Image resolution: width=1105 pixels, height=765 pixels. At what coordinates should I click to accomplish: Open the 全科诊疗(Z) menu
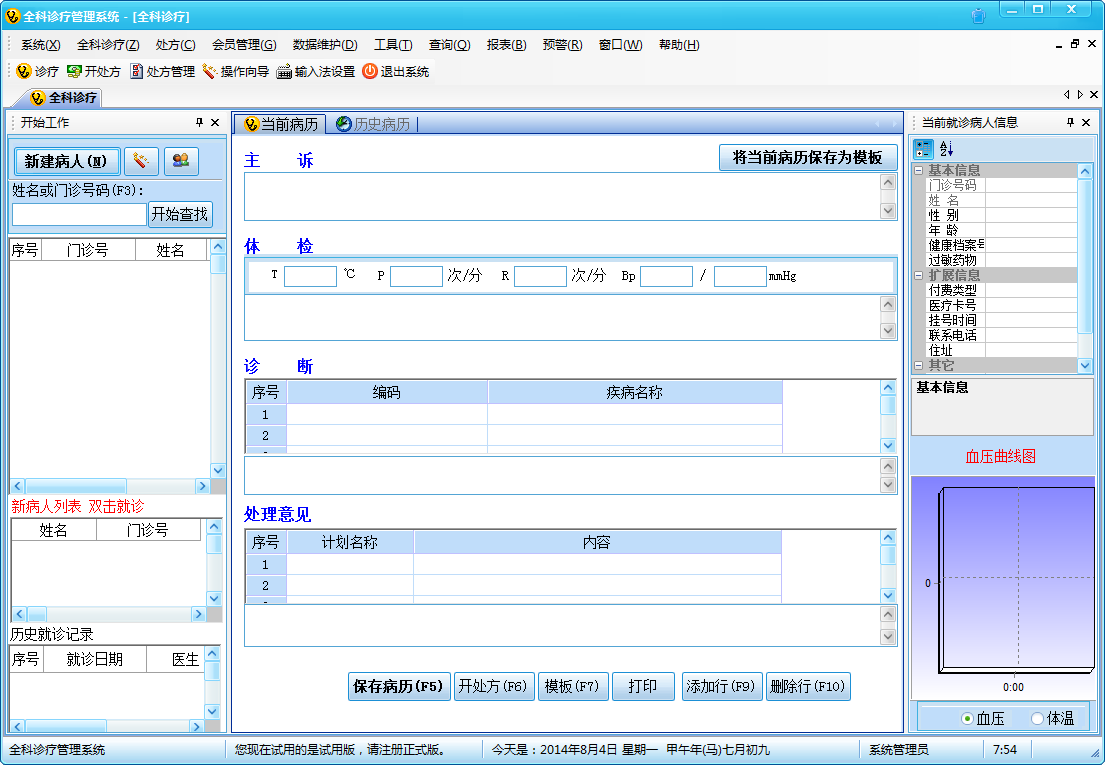[108, 45]
